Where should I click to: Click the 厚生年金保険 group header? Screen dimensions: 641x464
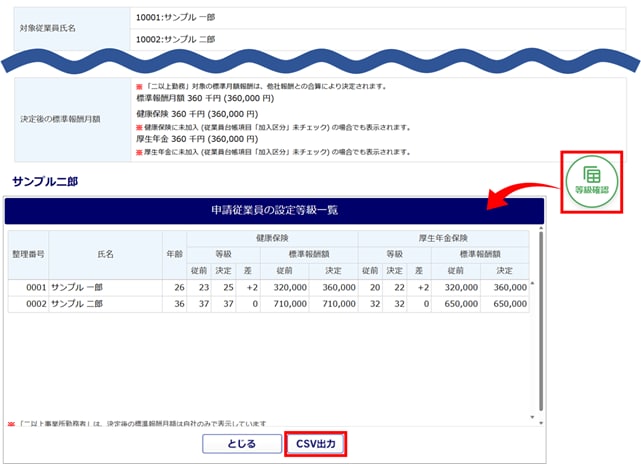(x=444, y=238)
